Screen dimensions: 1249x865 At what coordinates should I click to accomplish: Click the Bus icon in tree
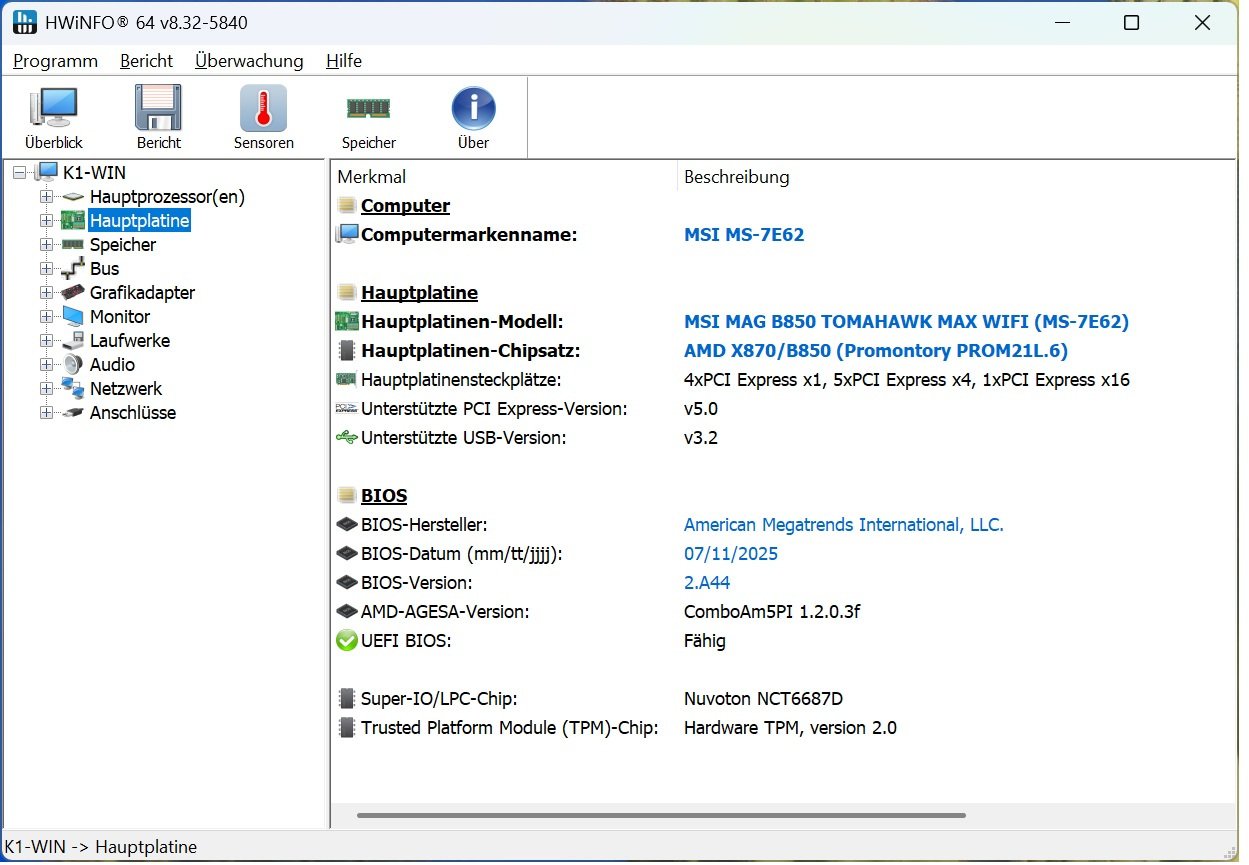click(72, 269)
